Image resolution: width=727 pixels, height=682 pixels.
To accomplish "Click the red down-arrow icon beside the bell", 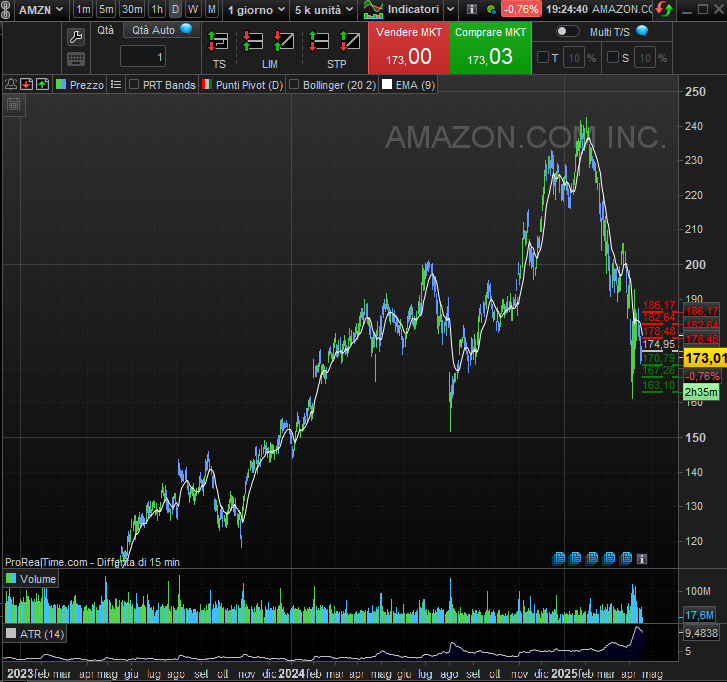I will [x=26, y=84].
